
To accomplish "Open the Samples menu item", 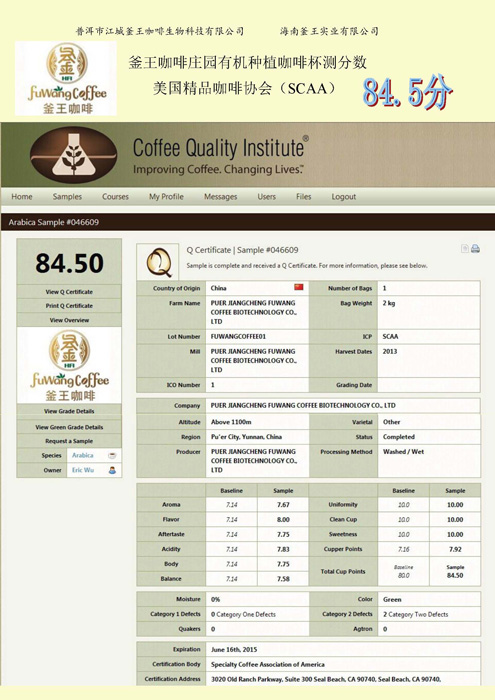I will 67,196.
